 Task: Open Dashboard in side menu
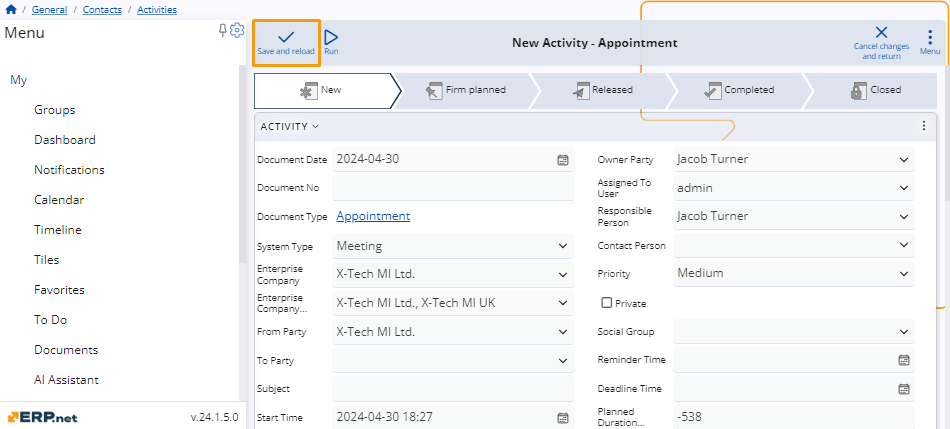pos(65,140)
